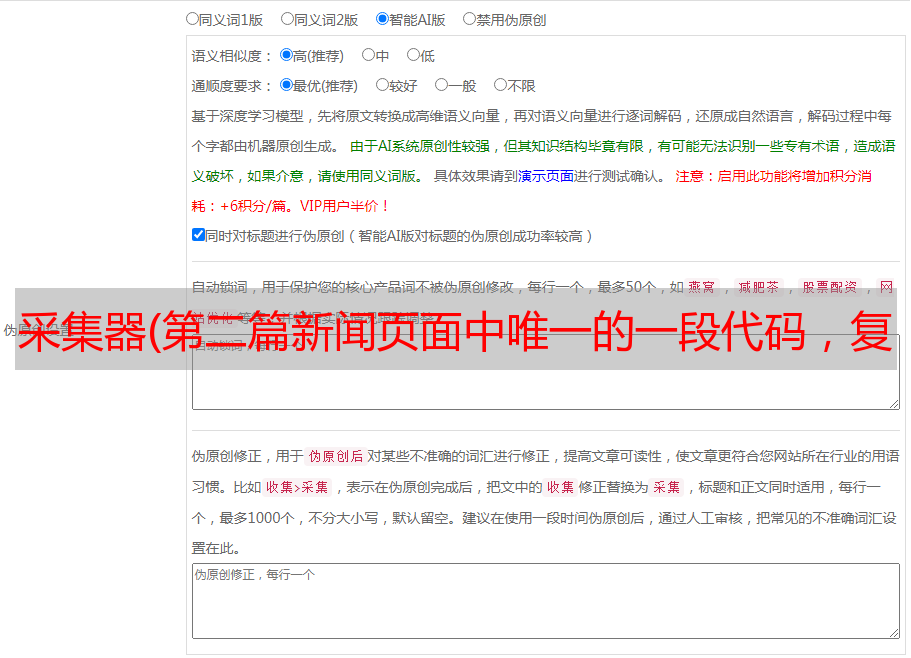Click the 语义相似度 label

(x=232, y=56)
